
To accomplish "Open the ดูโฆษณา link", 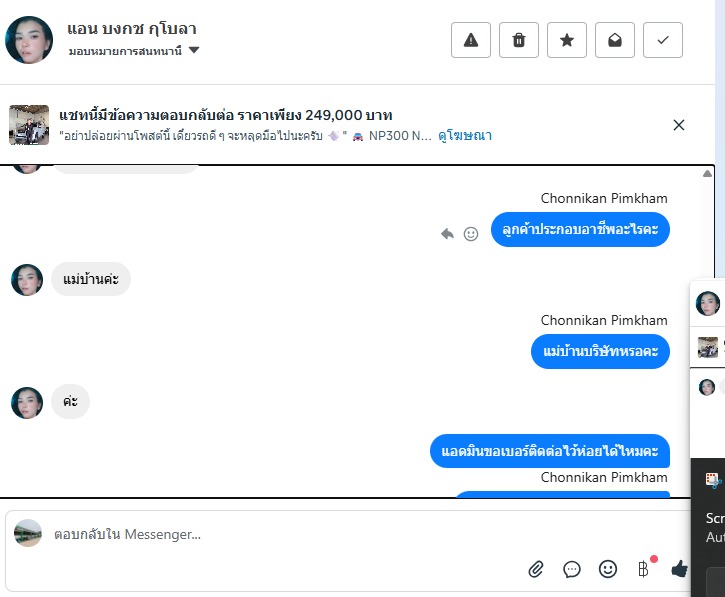I will click(x=465, y=135).
